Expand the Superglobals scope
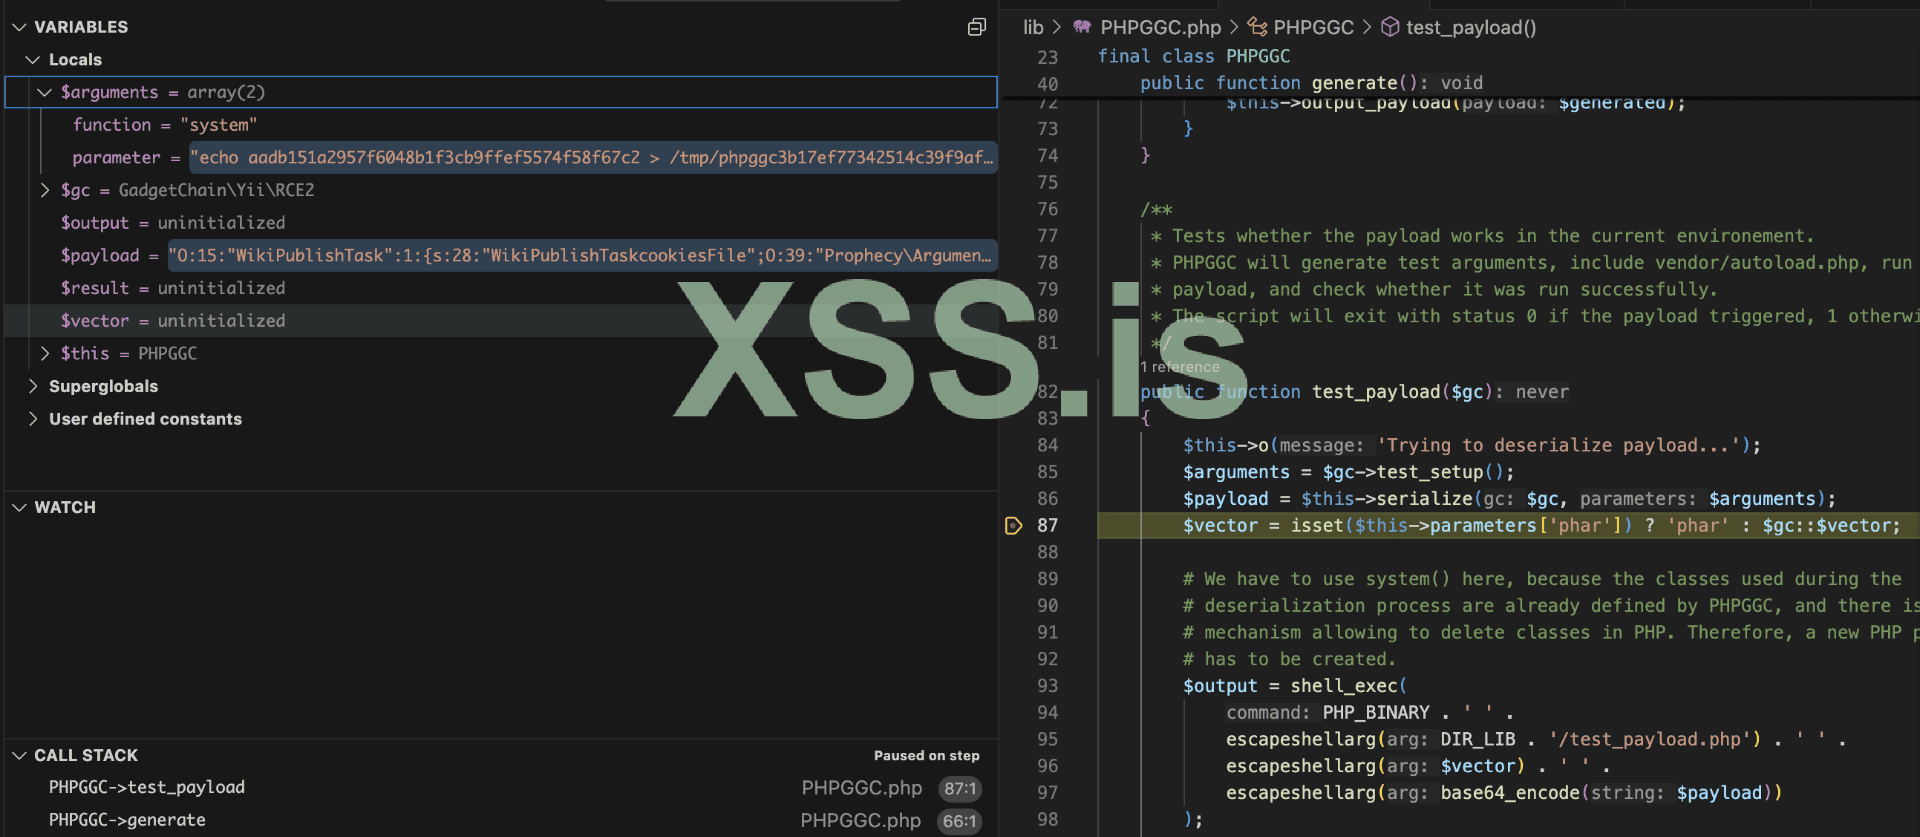 33,386
